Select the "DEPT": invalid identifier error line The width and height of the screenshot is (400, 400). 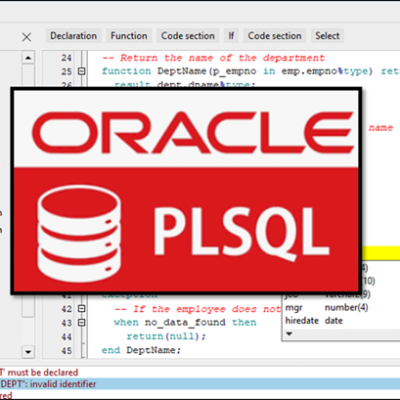pos(200,384)
